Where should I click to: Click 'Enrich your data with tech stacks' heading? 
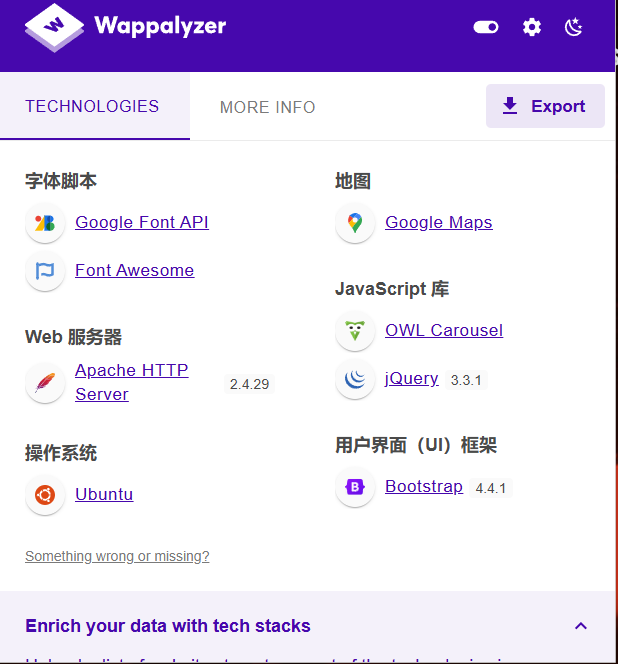coord(168,626)
